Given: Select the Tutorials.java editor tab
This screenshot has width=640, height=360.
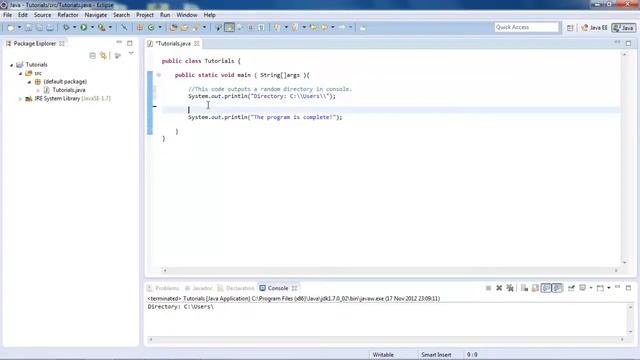Looking at the screenshot, I should pyautogui.click(x=173, y=43).
